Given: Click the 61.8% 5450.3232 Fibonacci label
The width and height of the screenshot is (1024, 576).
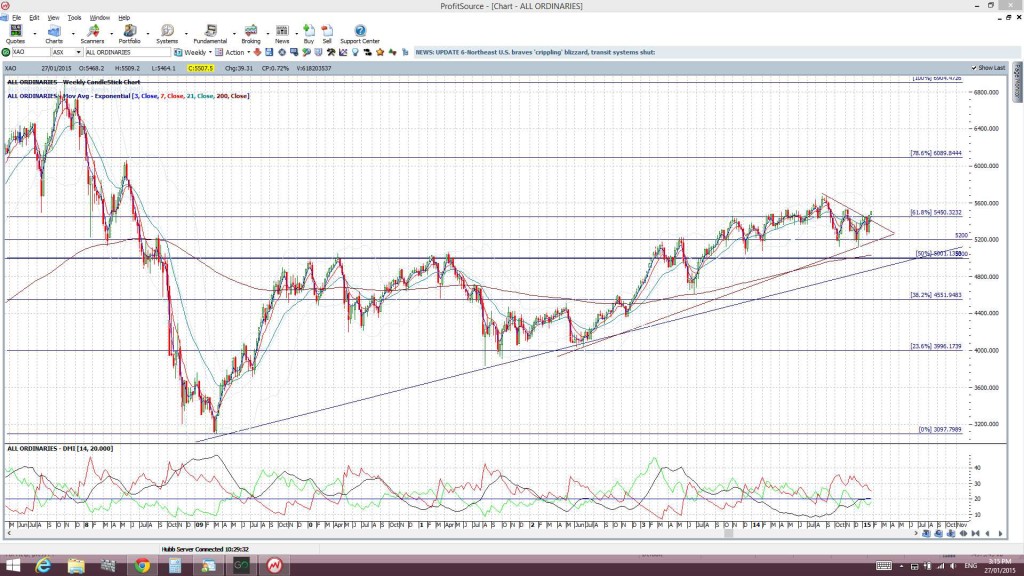Looking at the screenshot, I should point(936,212).
